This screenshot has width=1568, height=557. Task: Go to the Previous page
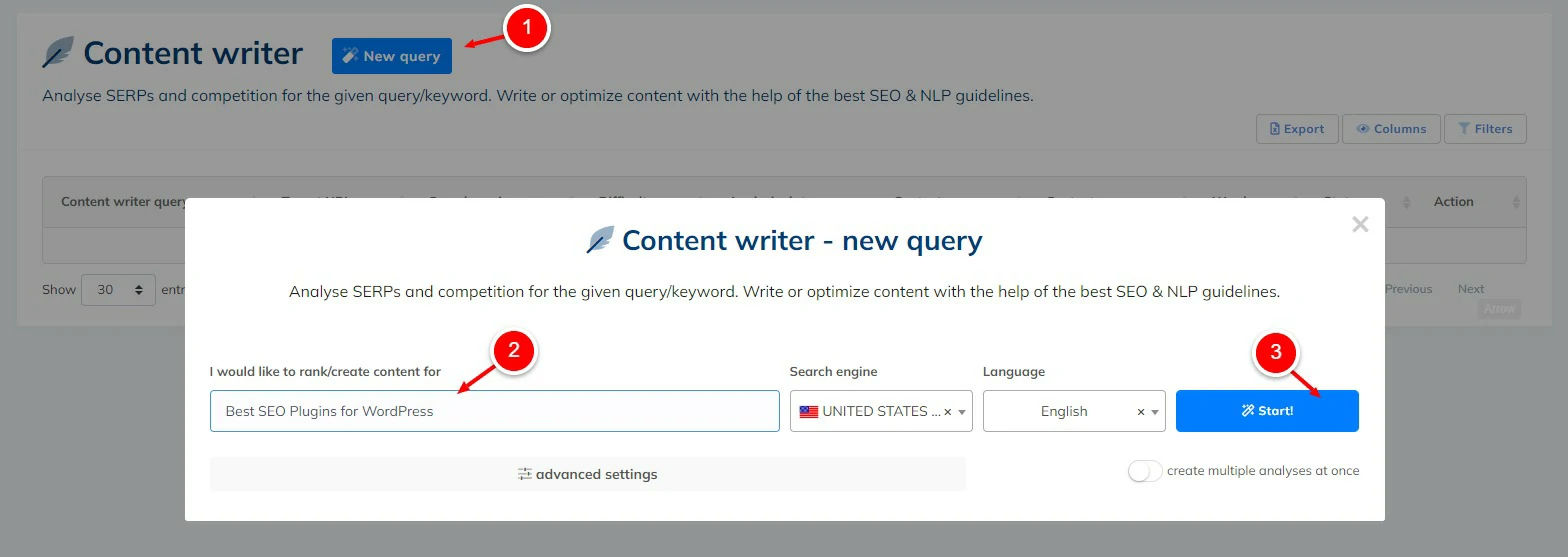pos(1408,289)
